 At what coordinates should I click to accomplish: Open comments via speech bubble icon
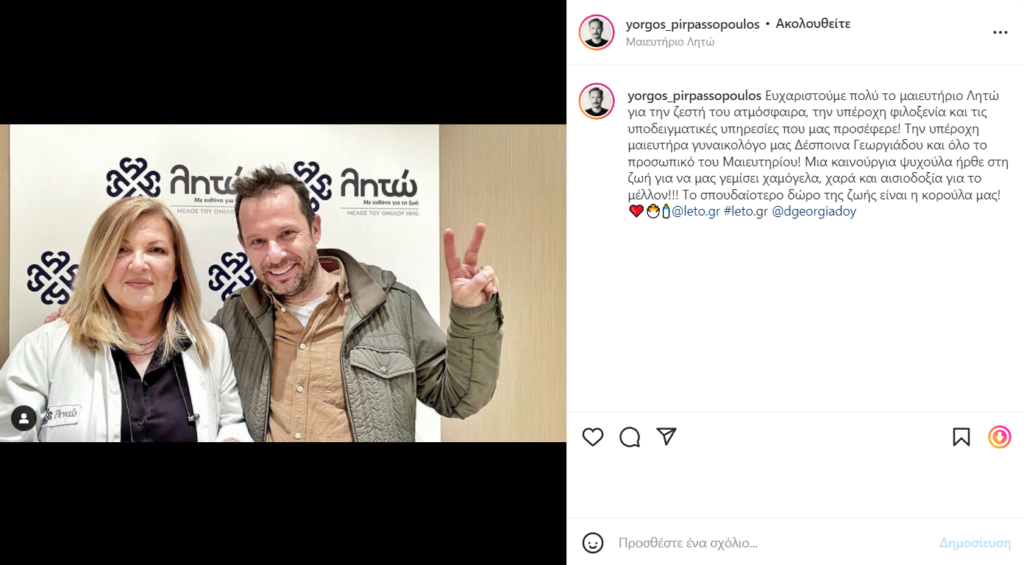tap(630, 437)
